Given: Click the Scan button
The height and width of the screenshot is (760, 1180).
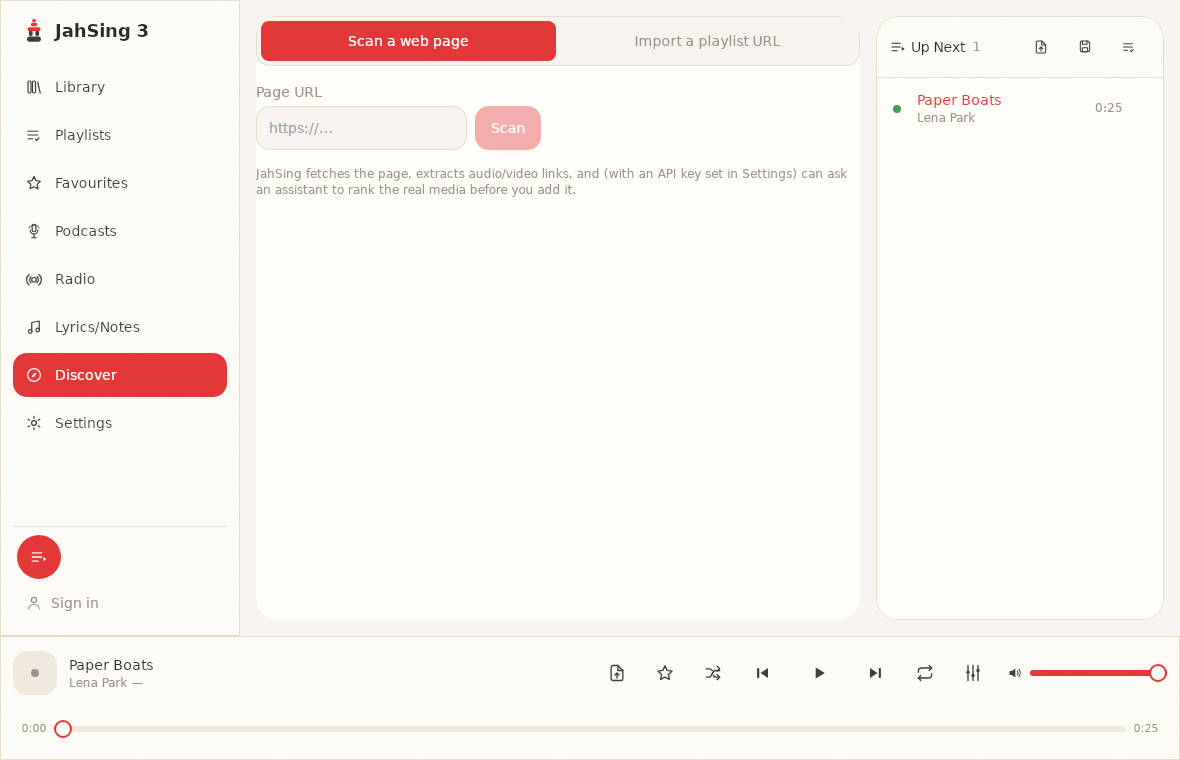Looking at the screenshot, I should coord(508,128).
